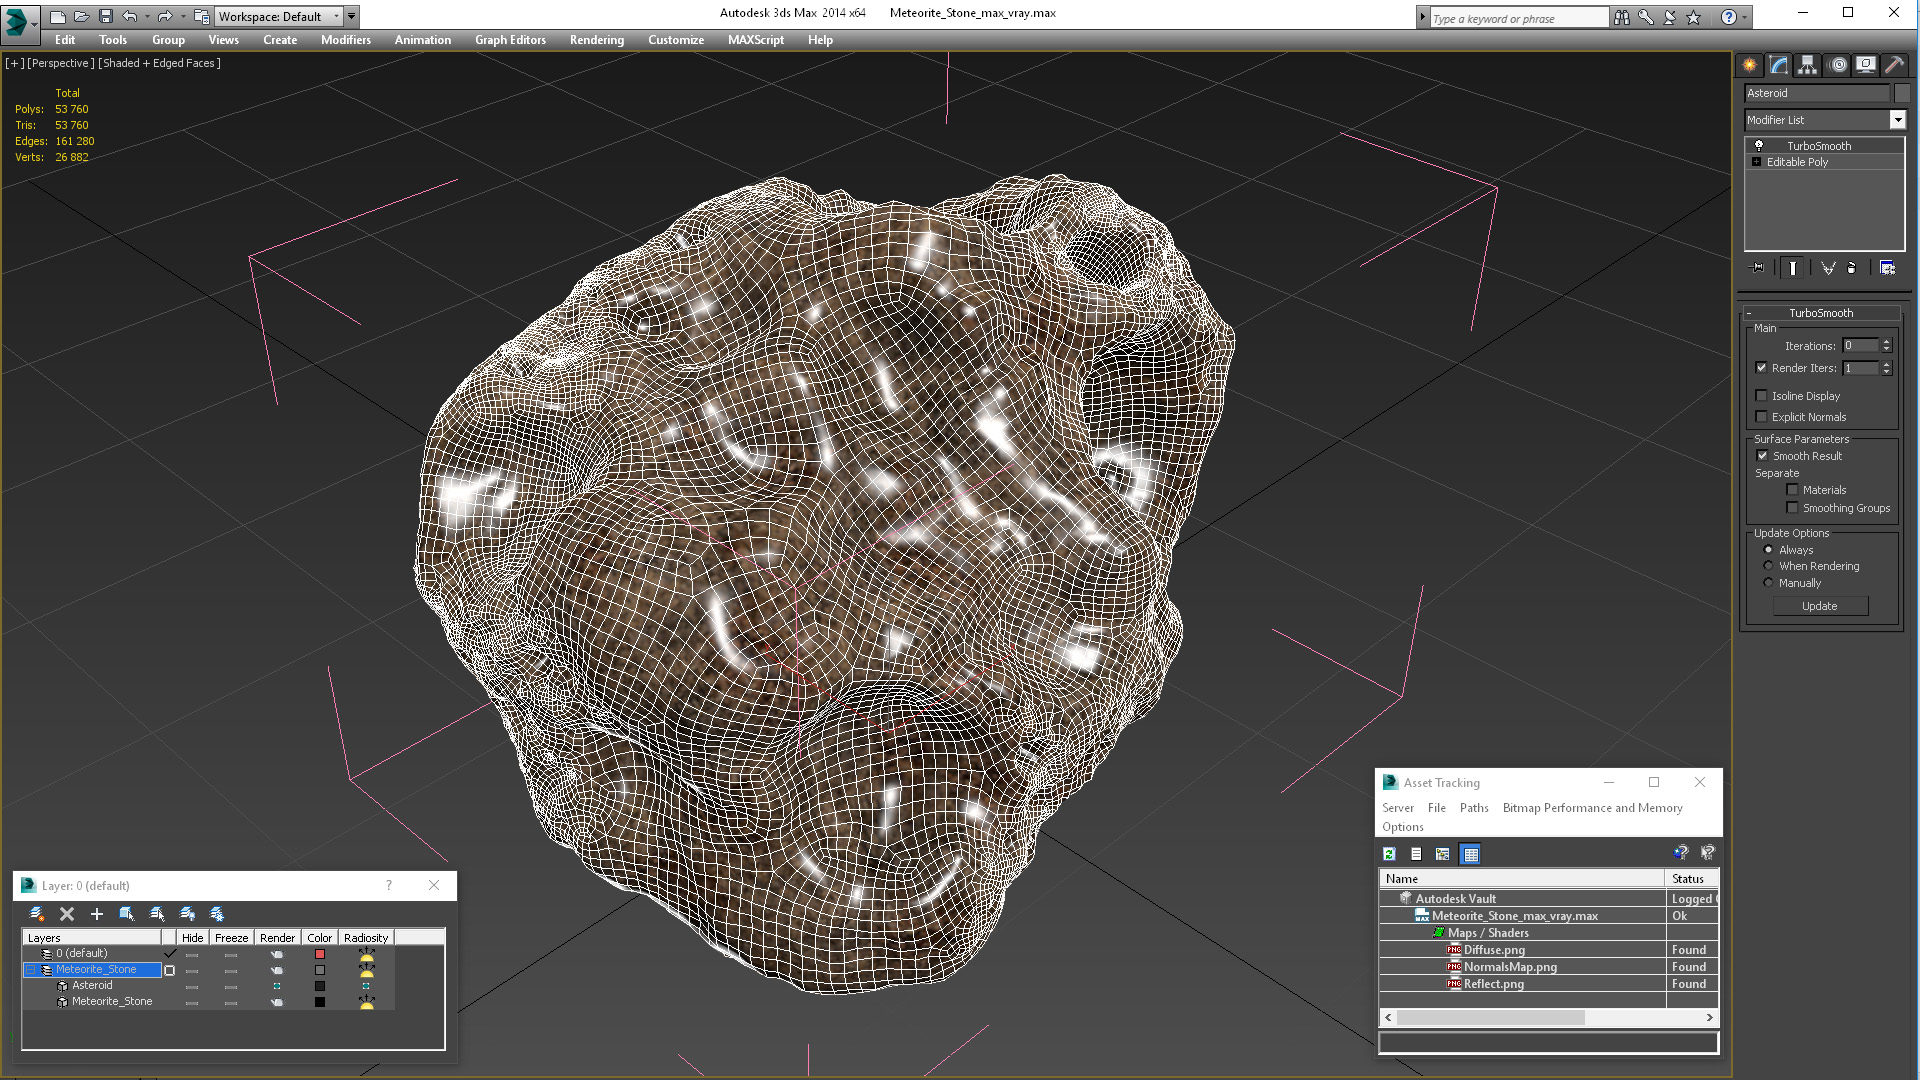This screenshot has height=1080, width=1920.
Task: Toggle the TurboSmooth lightbulb visibility
Action: pyautogui.click(x=1759, y=146)
